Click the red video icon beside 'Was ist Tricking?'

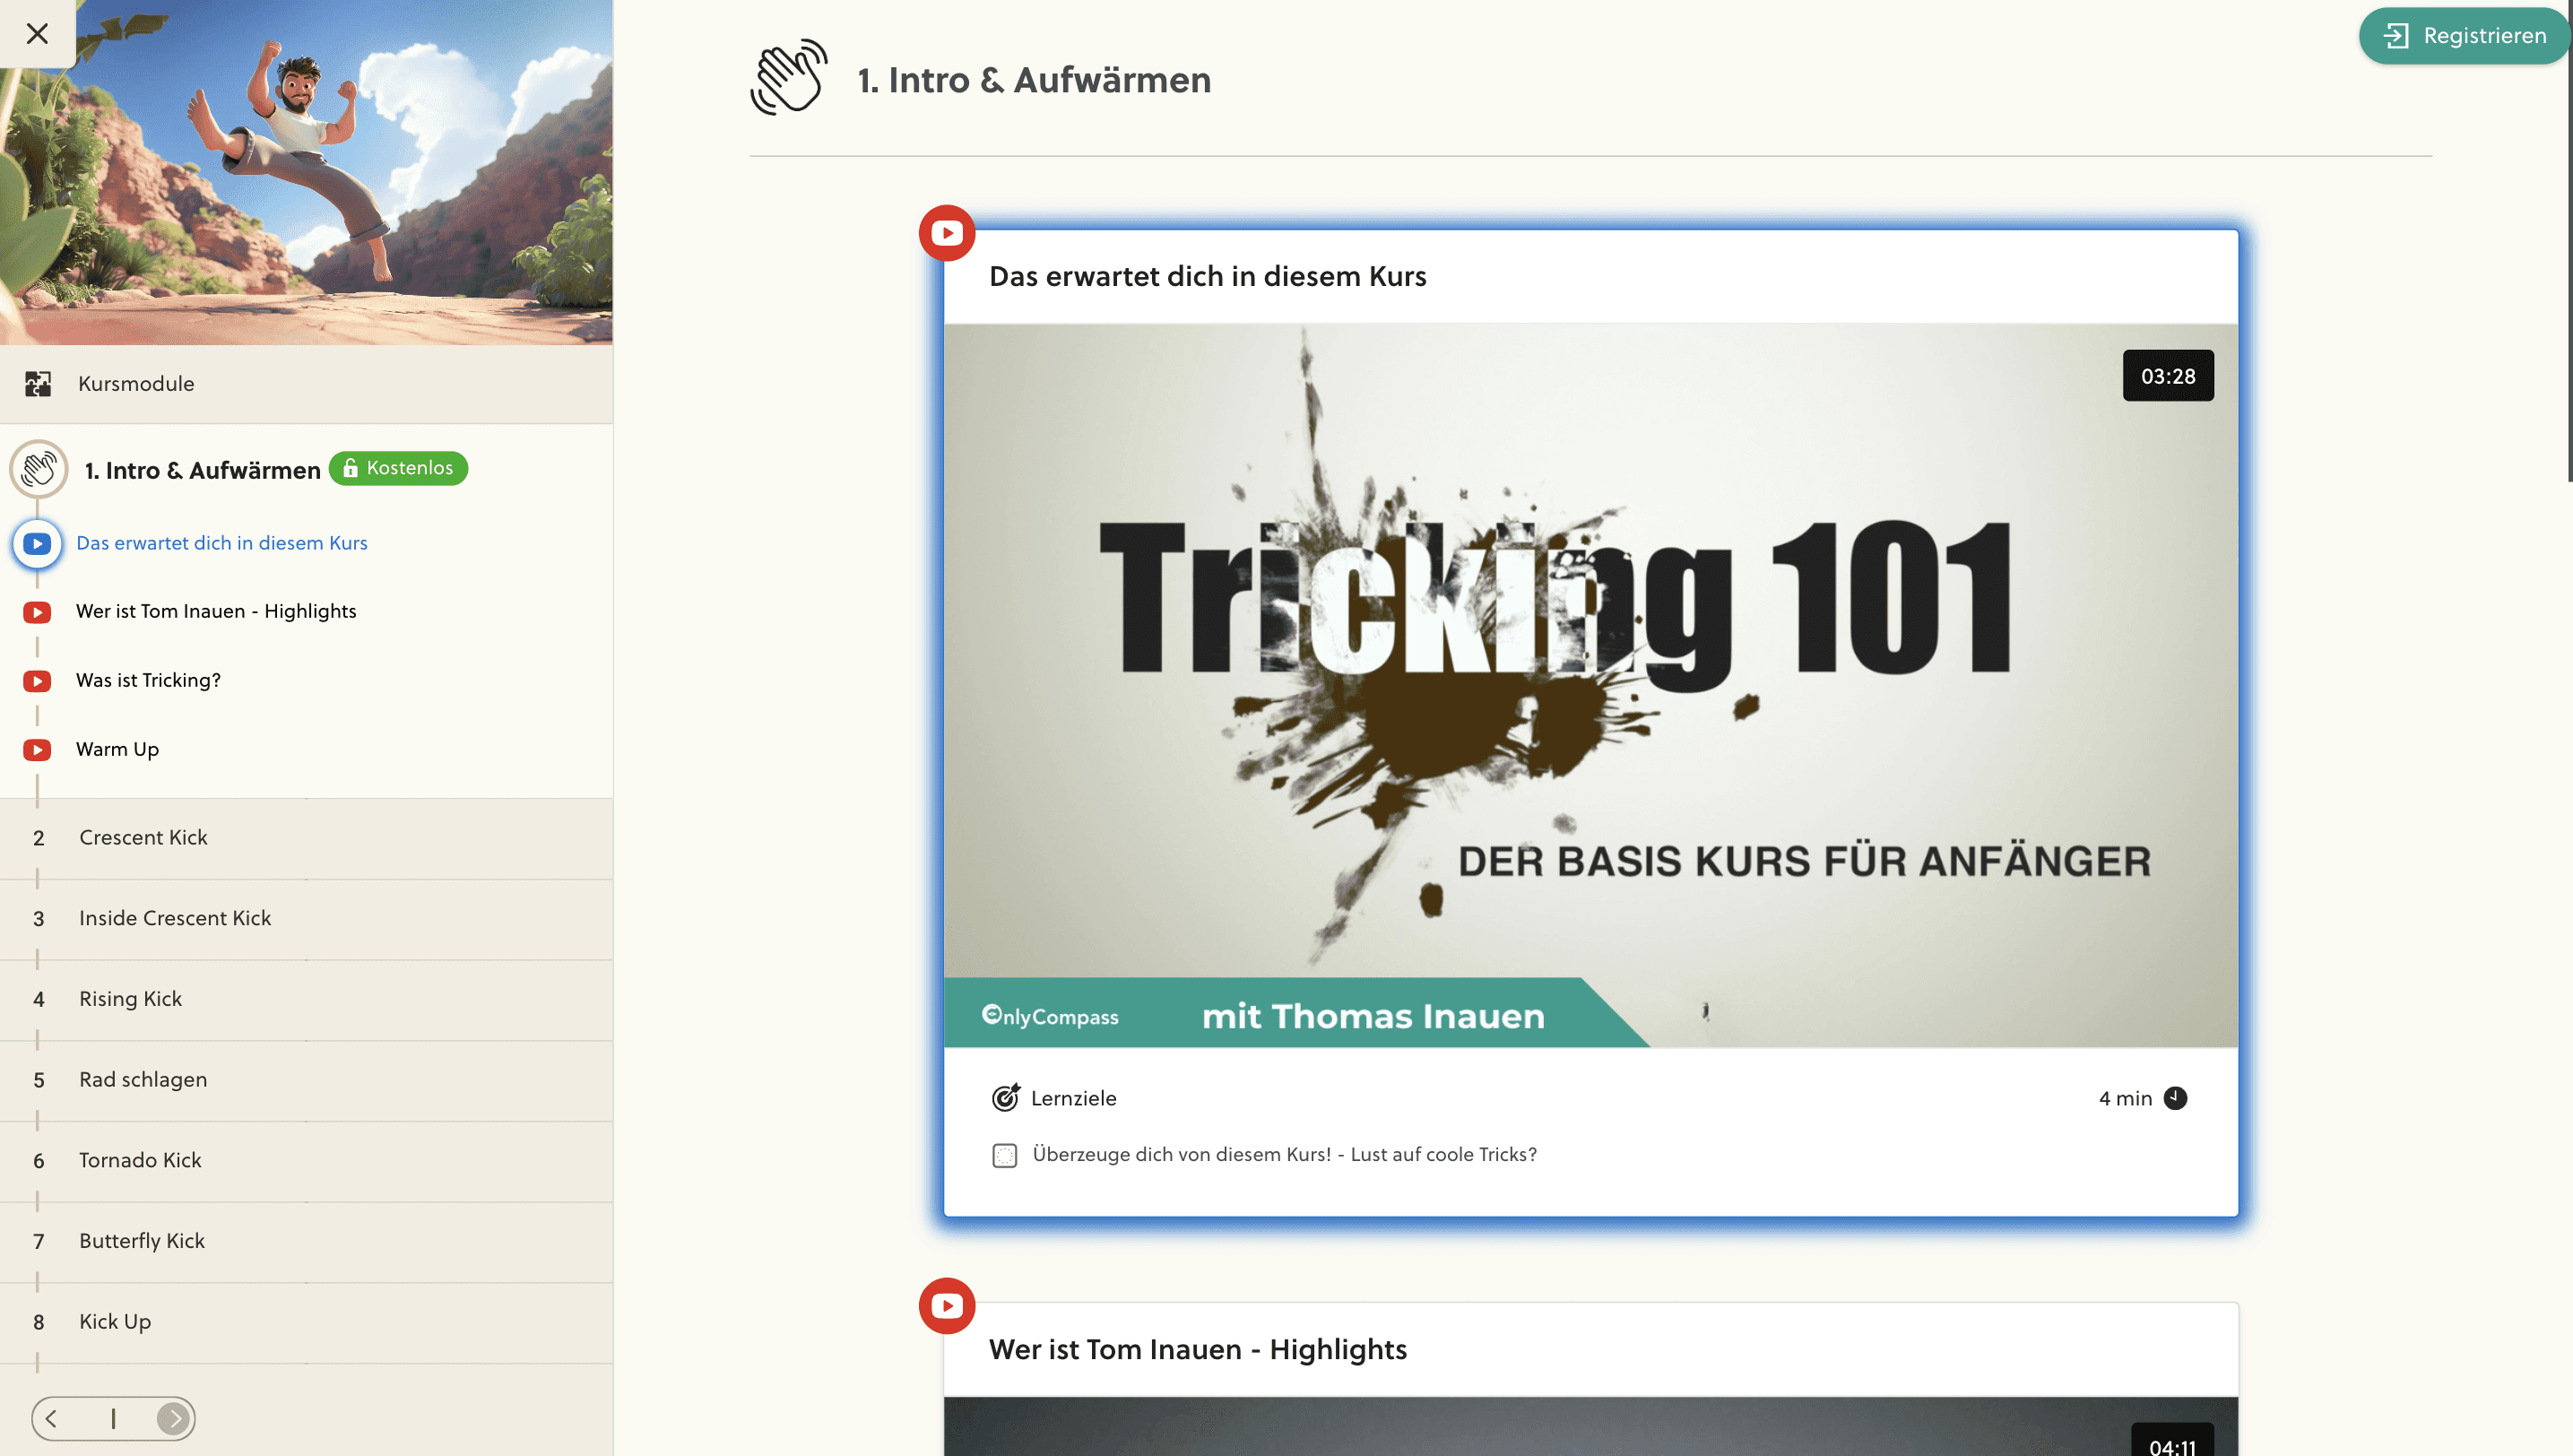(x=37, y=681)
